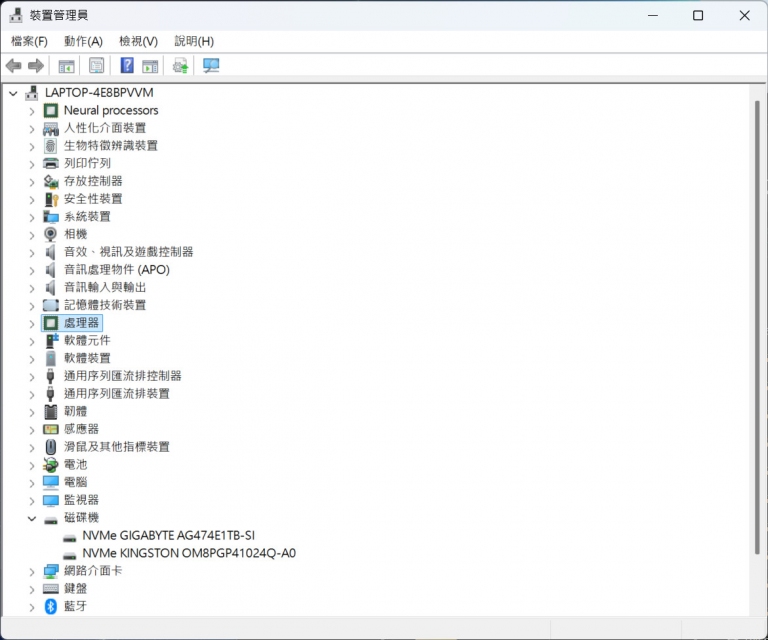Expand the 監視器 category

tap(32, 501)
